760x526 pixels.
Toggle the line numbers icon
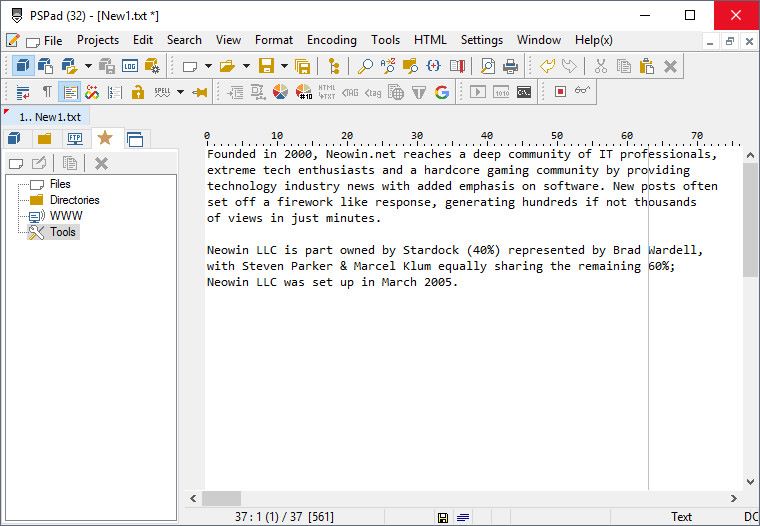pyautogui.click(x=114, y=92)
